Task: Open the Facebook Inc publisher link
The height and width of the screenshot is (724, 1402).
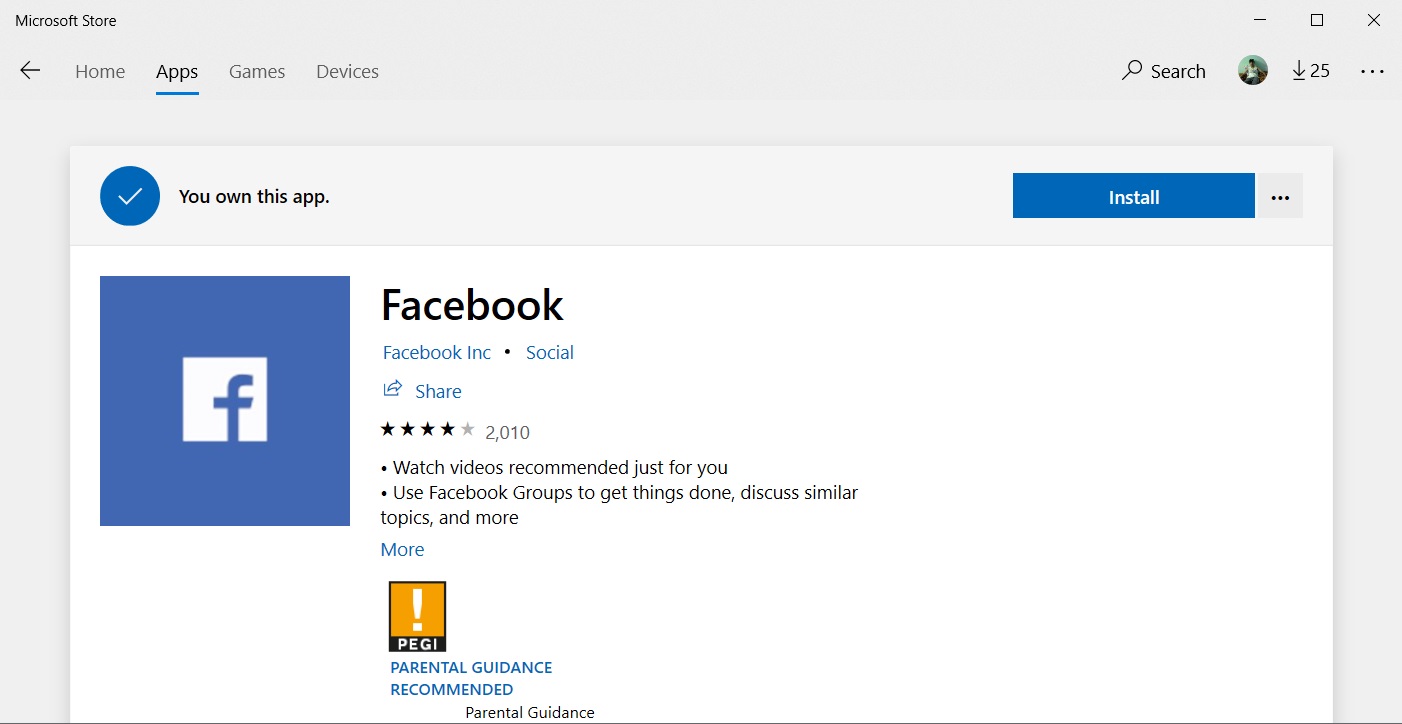Action: (437, 352)
